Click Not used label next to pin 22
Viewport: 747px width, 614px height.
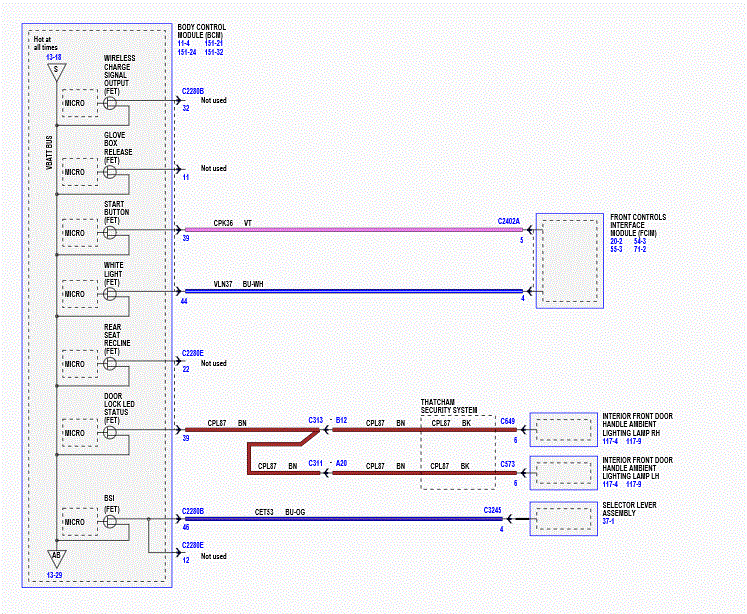point(213,363)
